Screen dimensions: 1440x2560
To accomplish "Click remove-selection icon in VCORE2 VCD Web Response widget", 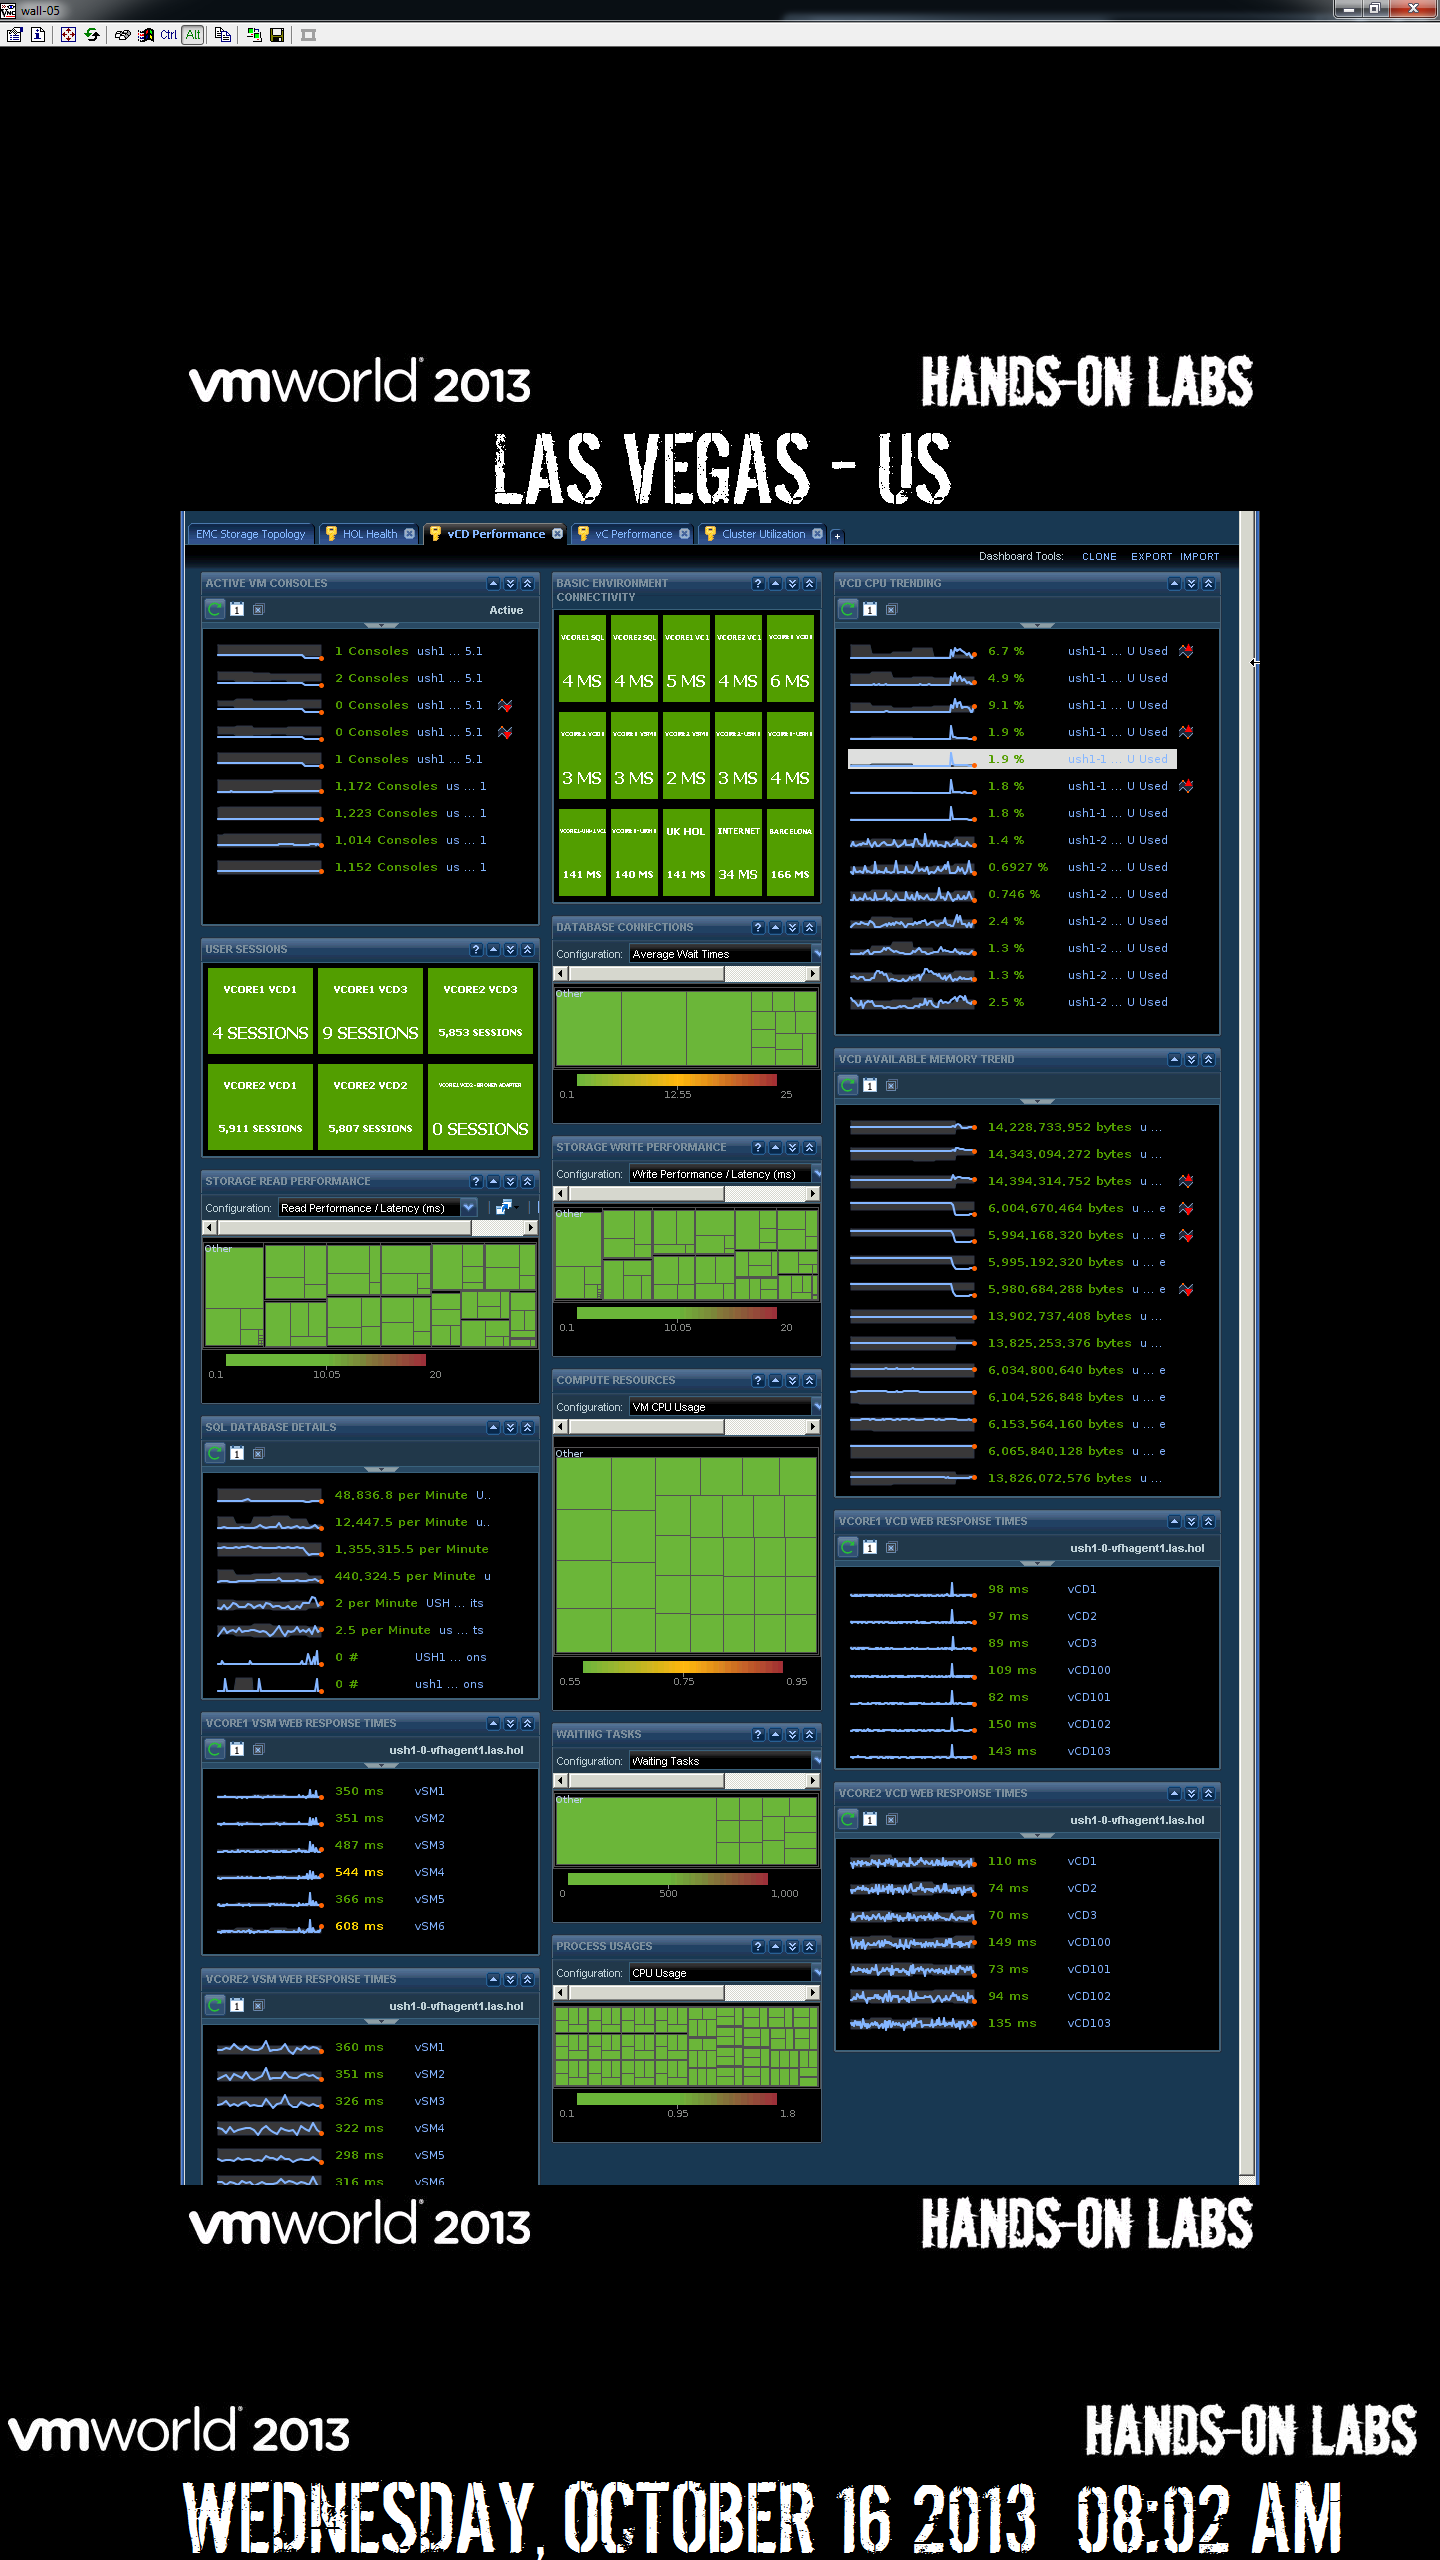I will click(x=891, y=1819).
